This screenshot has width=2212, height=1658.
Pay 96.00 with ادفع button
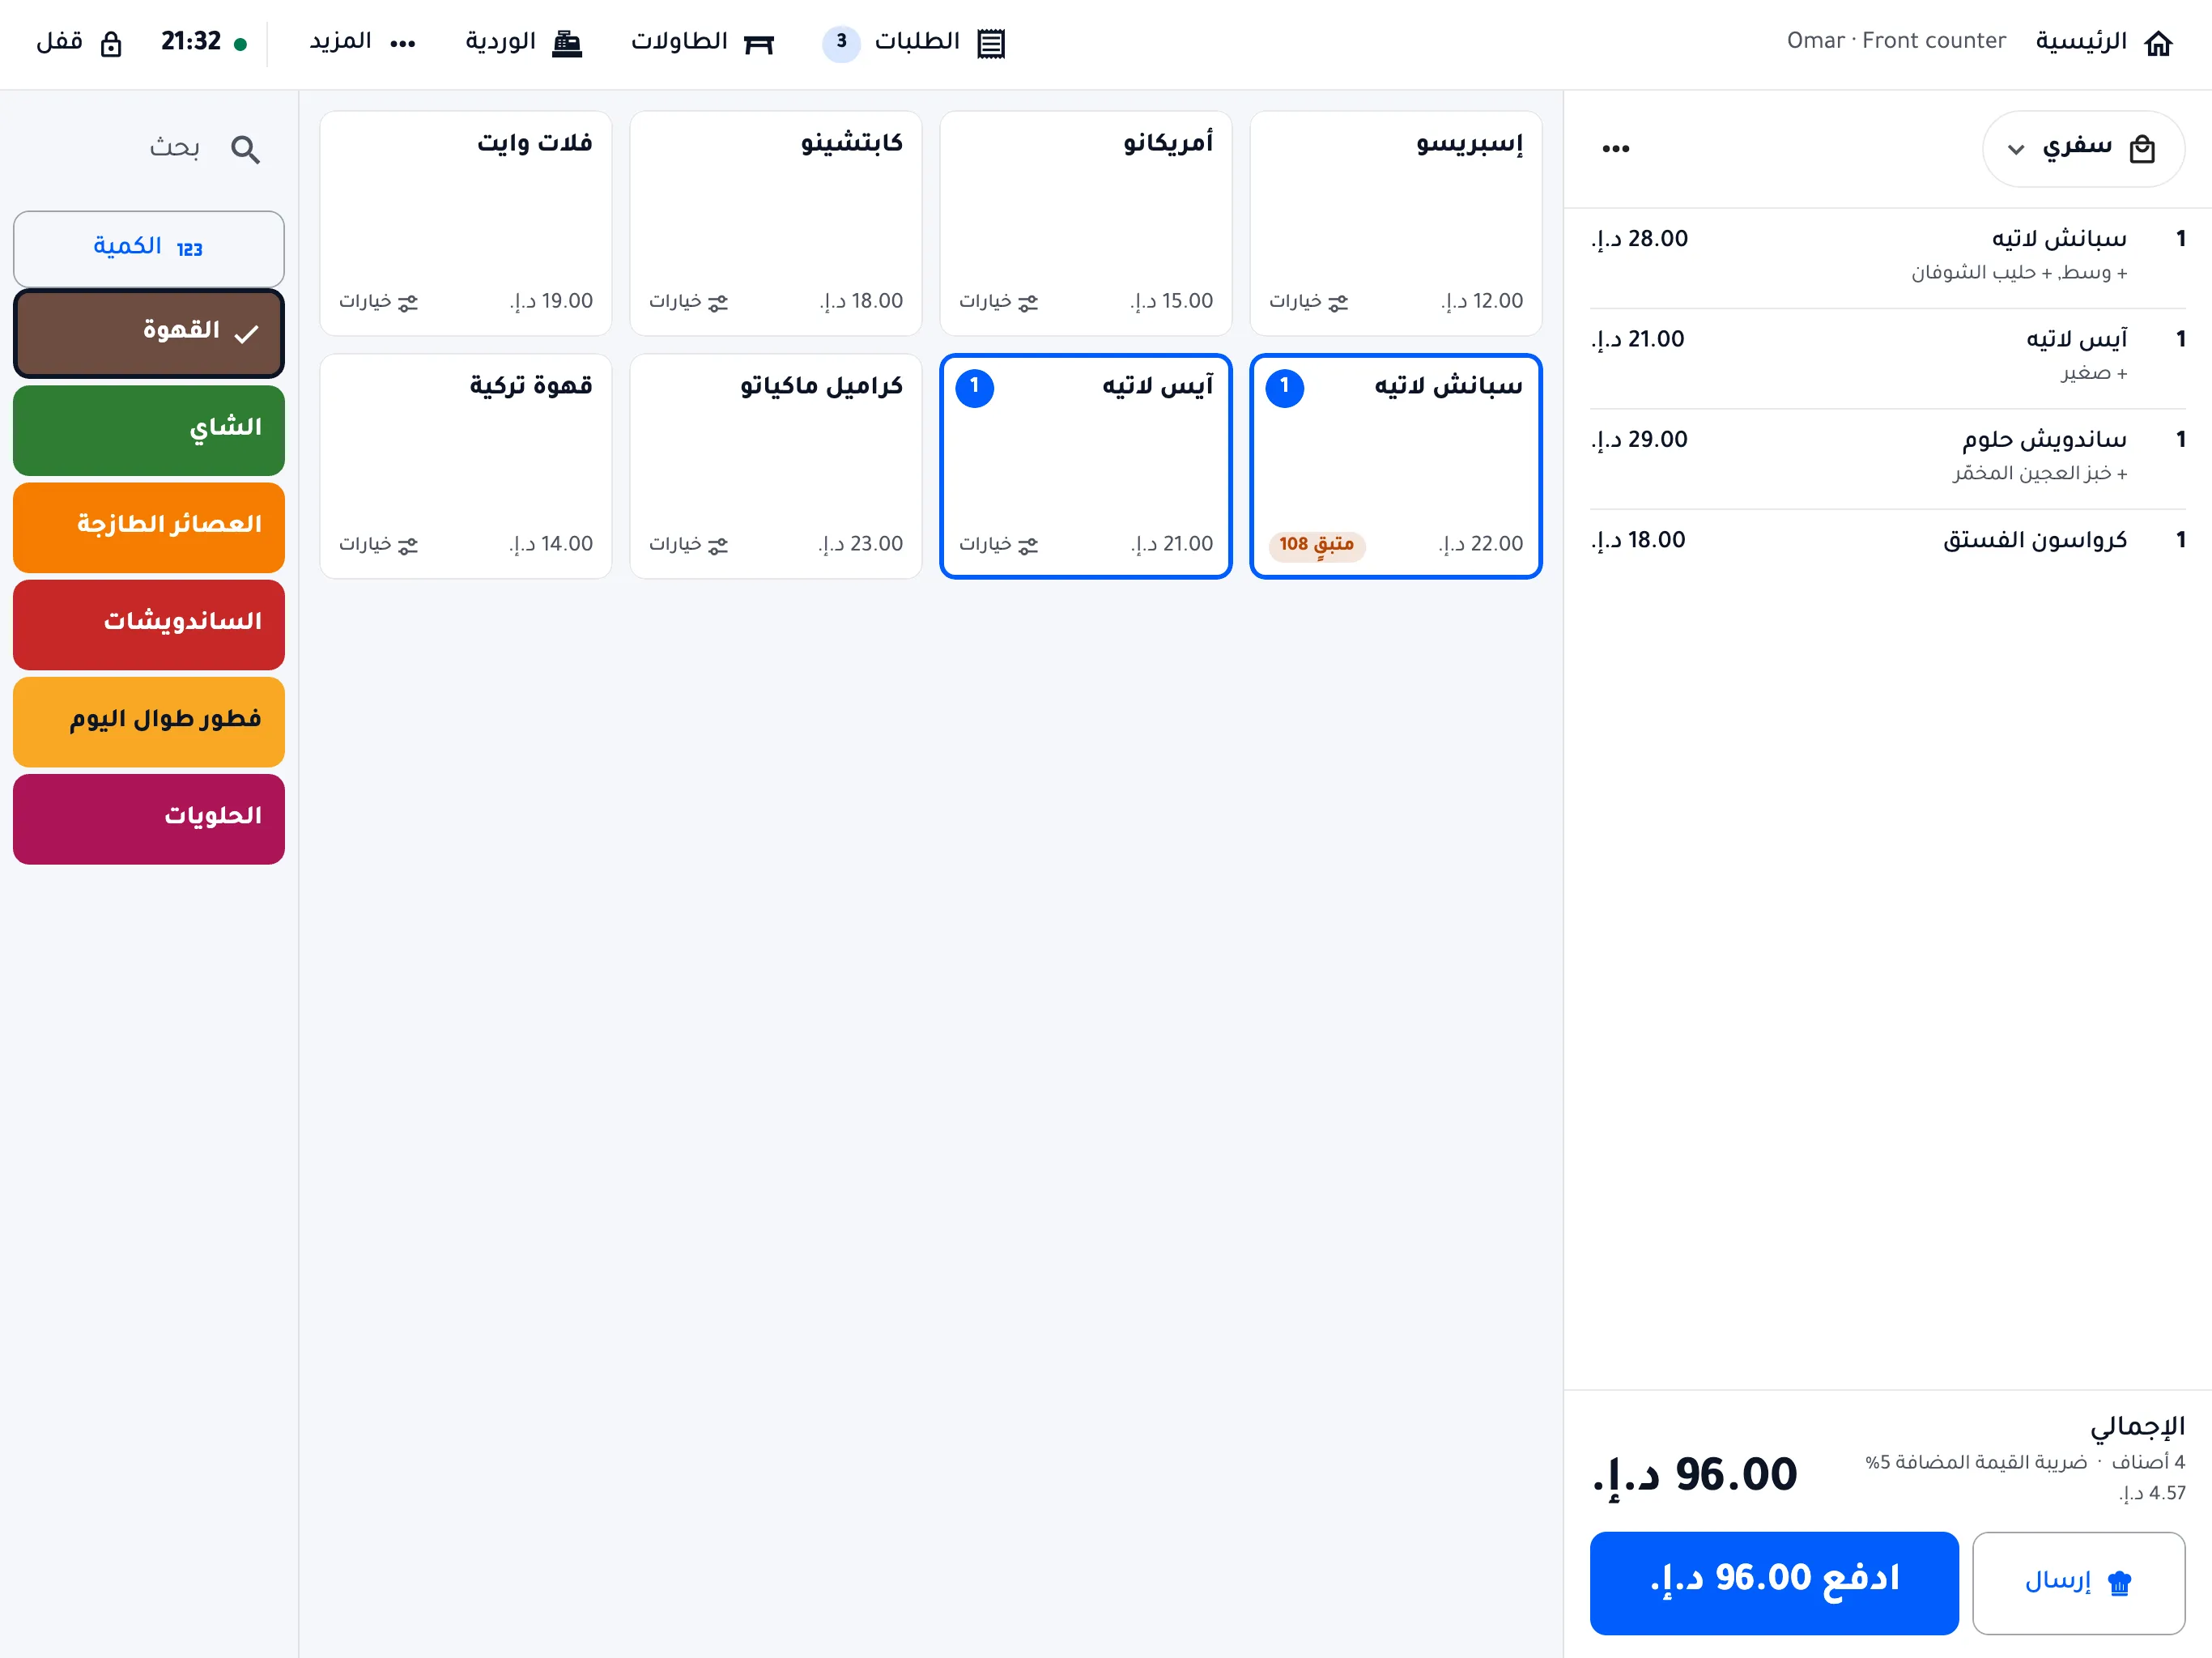point(1774,1582)
